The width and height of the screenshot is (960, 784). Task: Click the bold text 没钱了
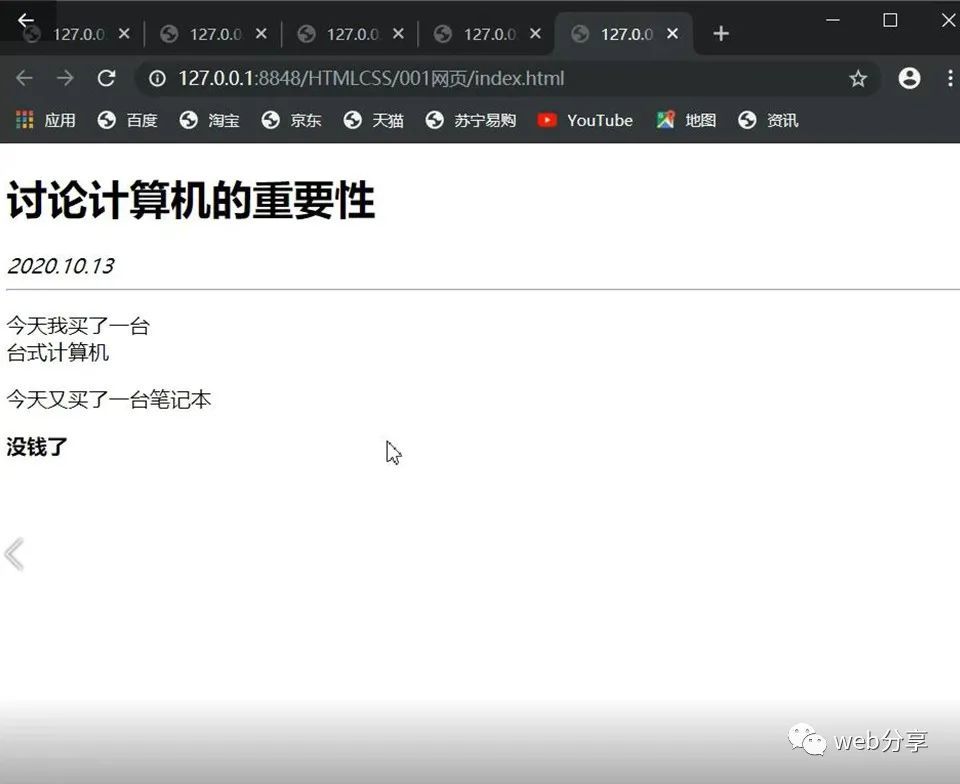[x=36, y=447]
